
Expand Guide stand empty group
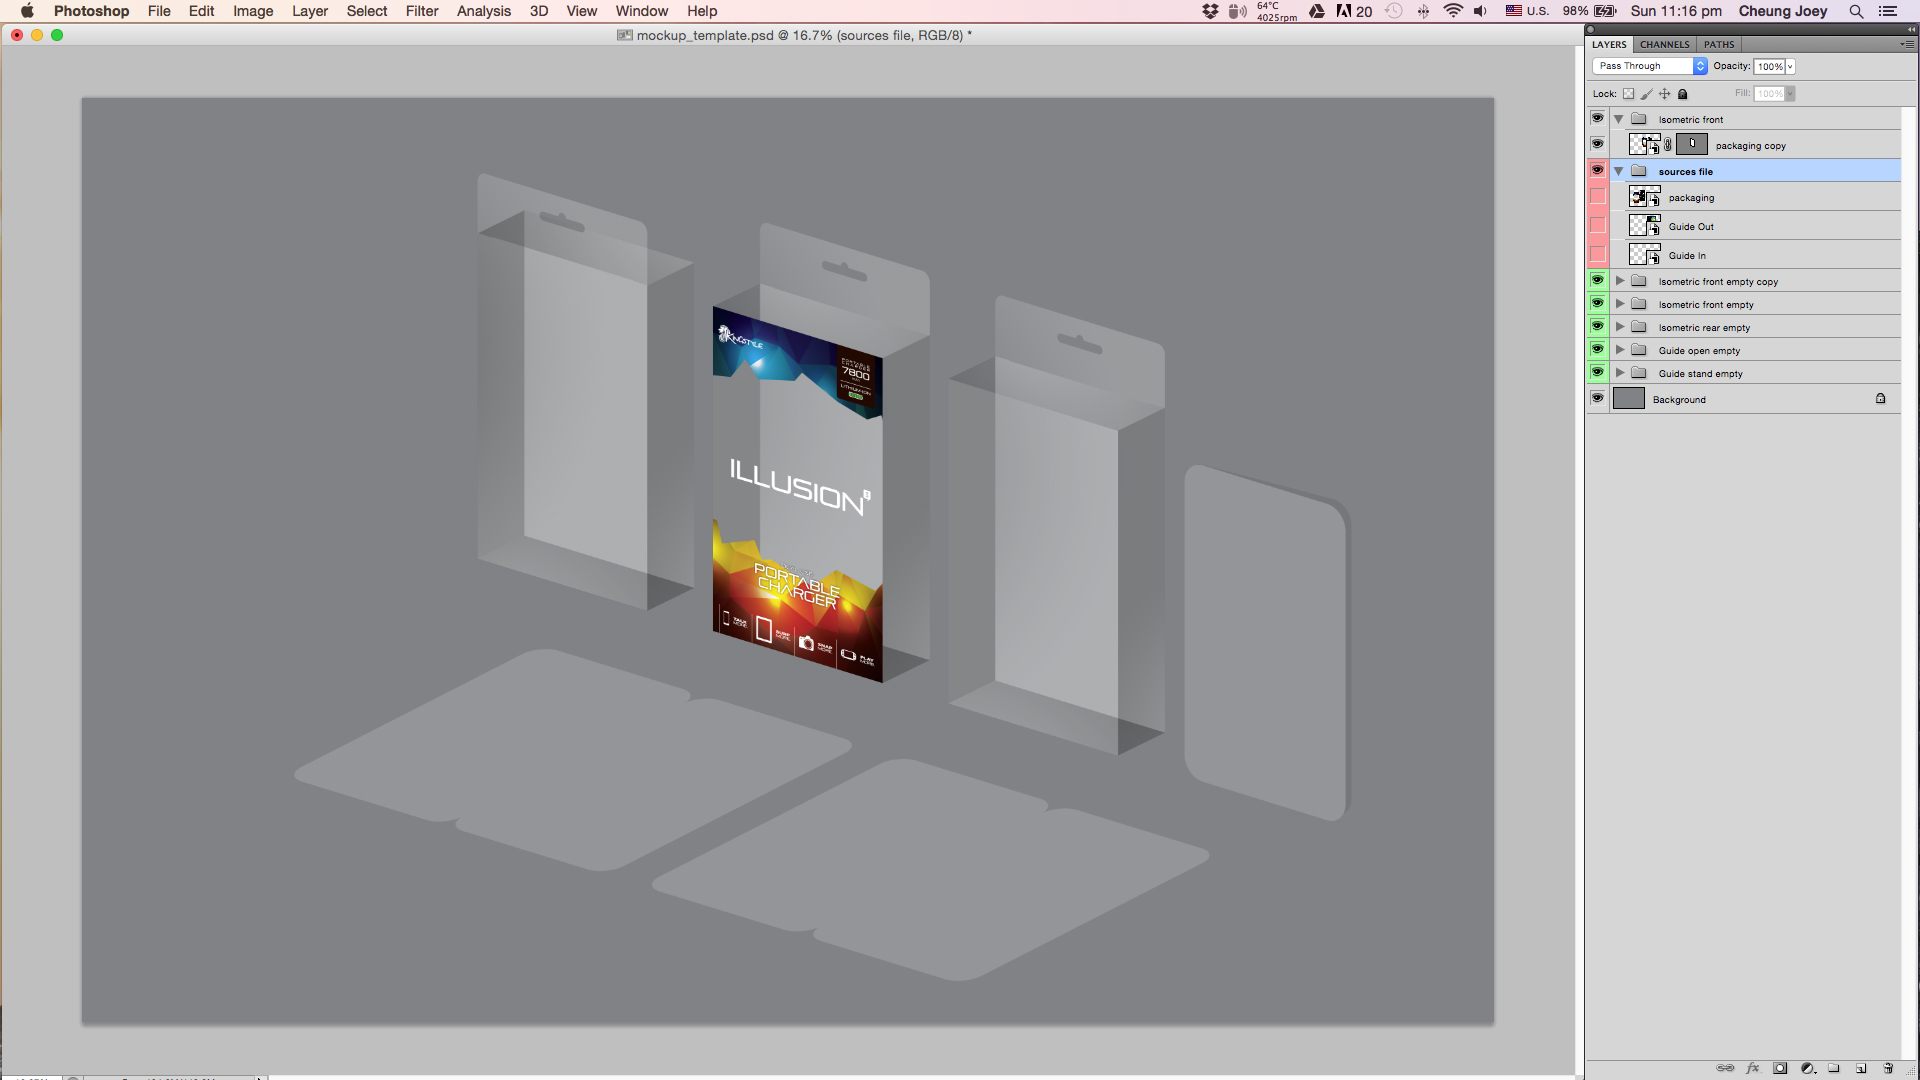tap(1620, 373)
